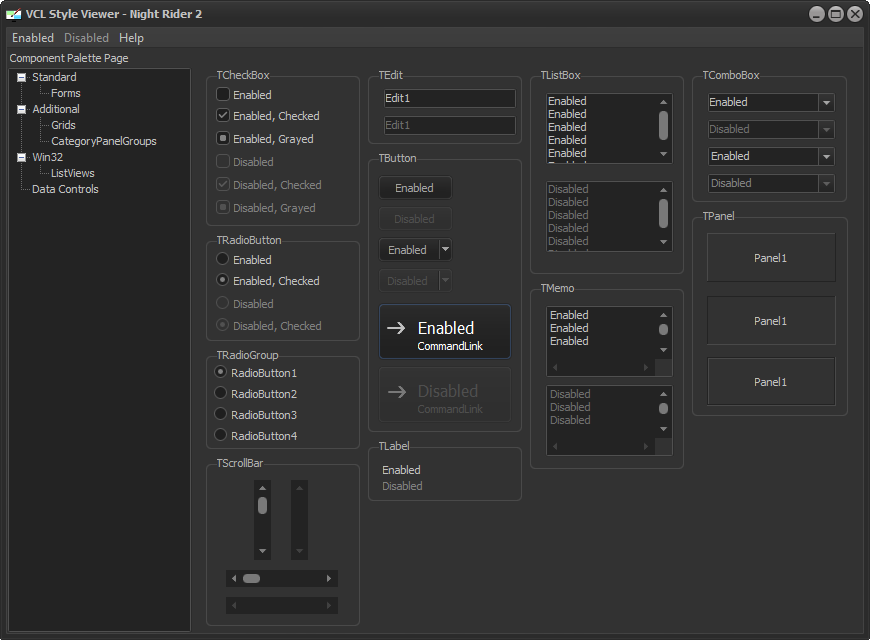
Task: Choose RadioButton4 in TRadioGroup
Action: coord(220,435)
